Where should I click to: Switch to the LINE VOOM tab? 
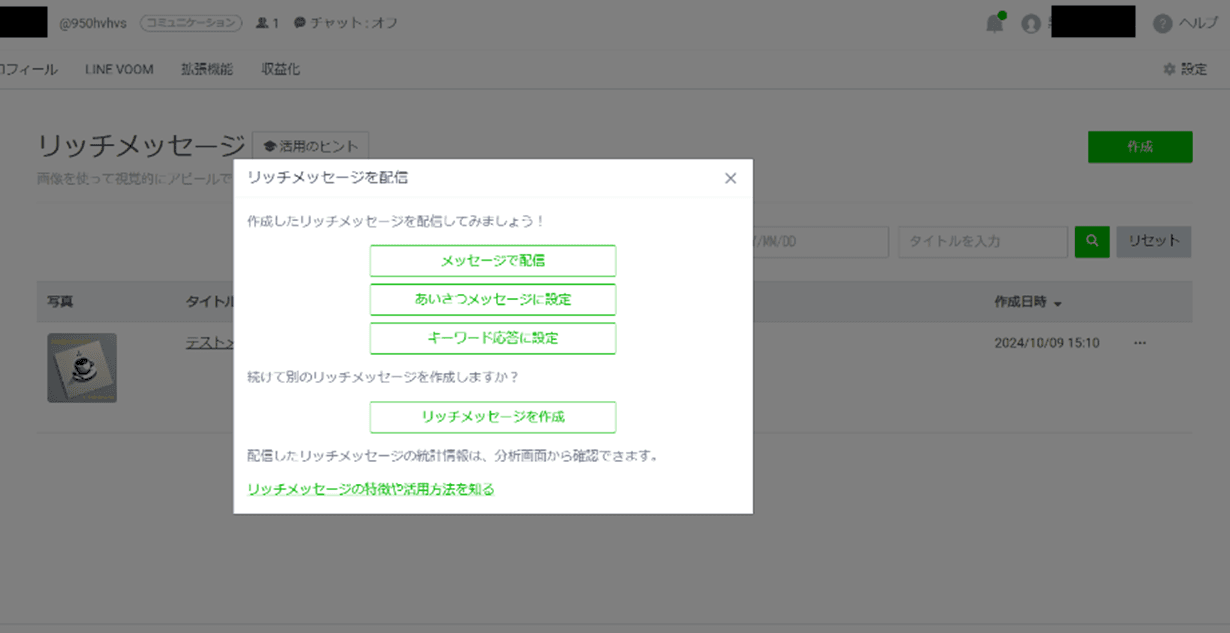[x=119, y=68]
